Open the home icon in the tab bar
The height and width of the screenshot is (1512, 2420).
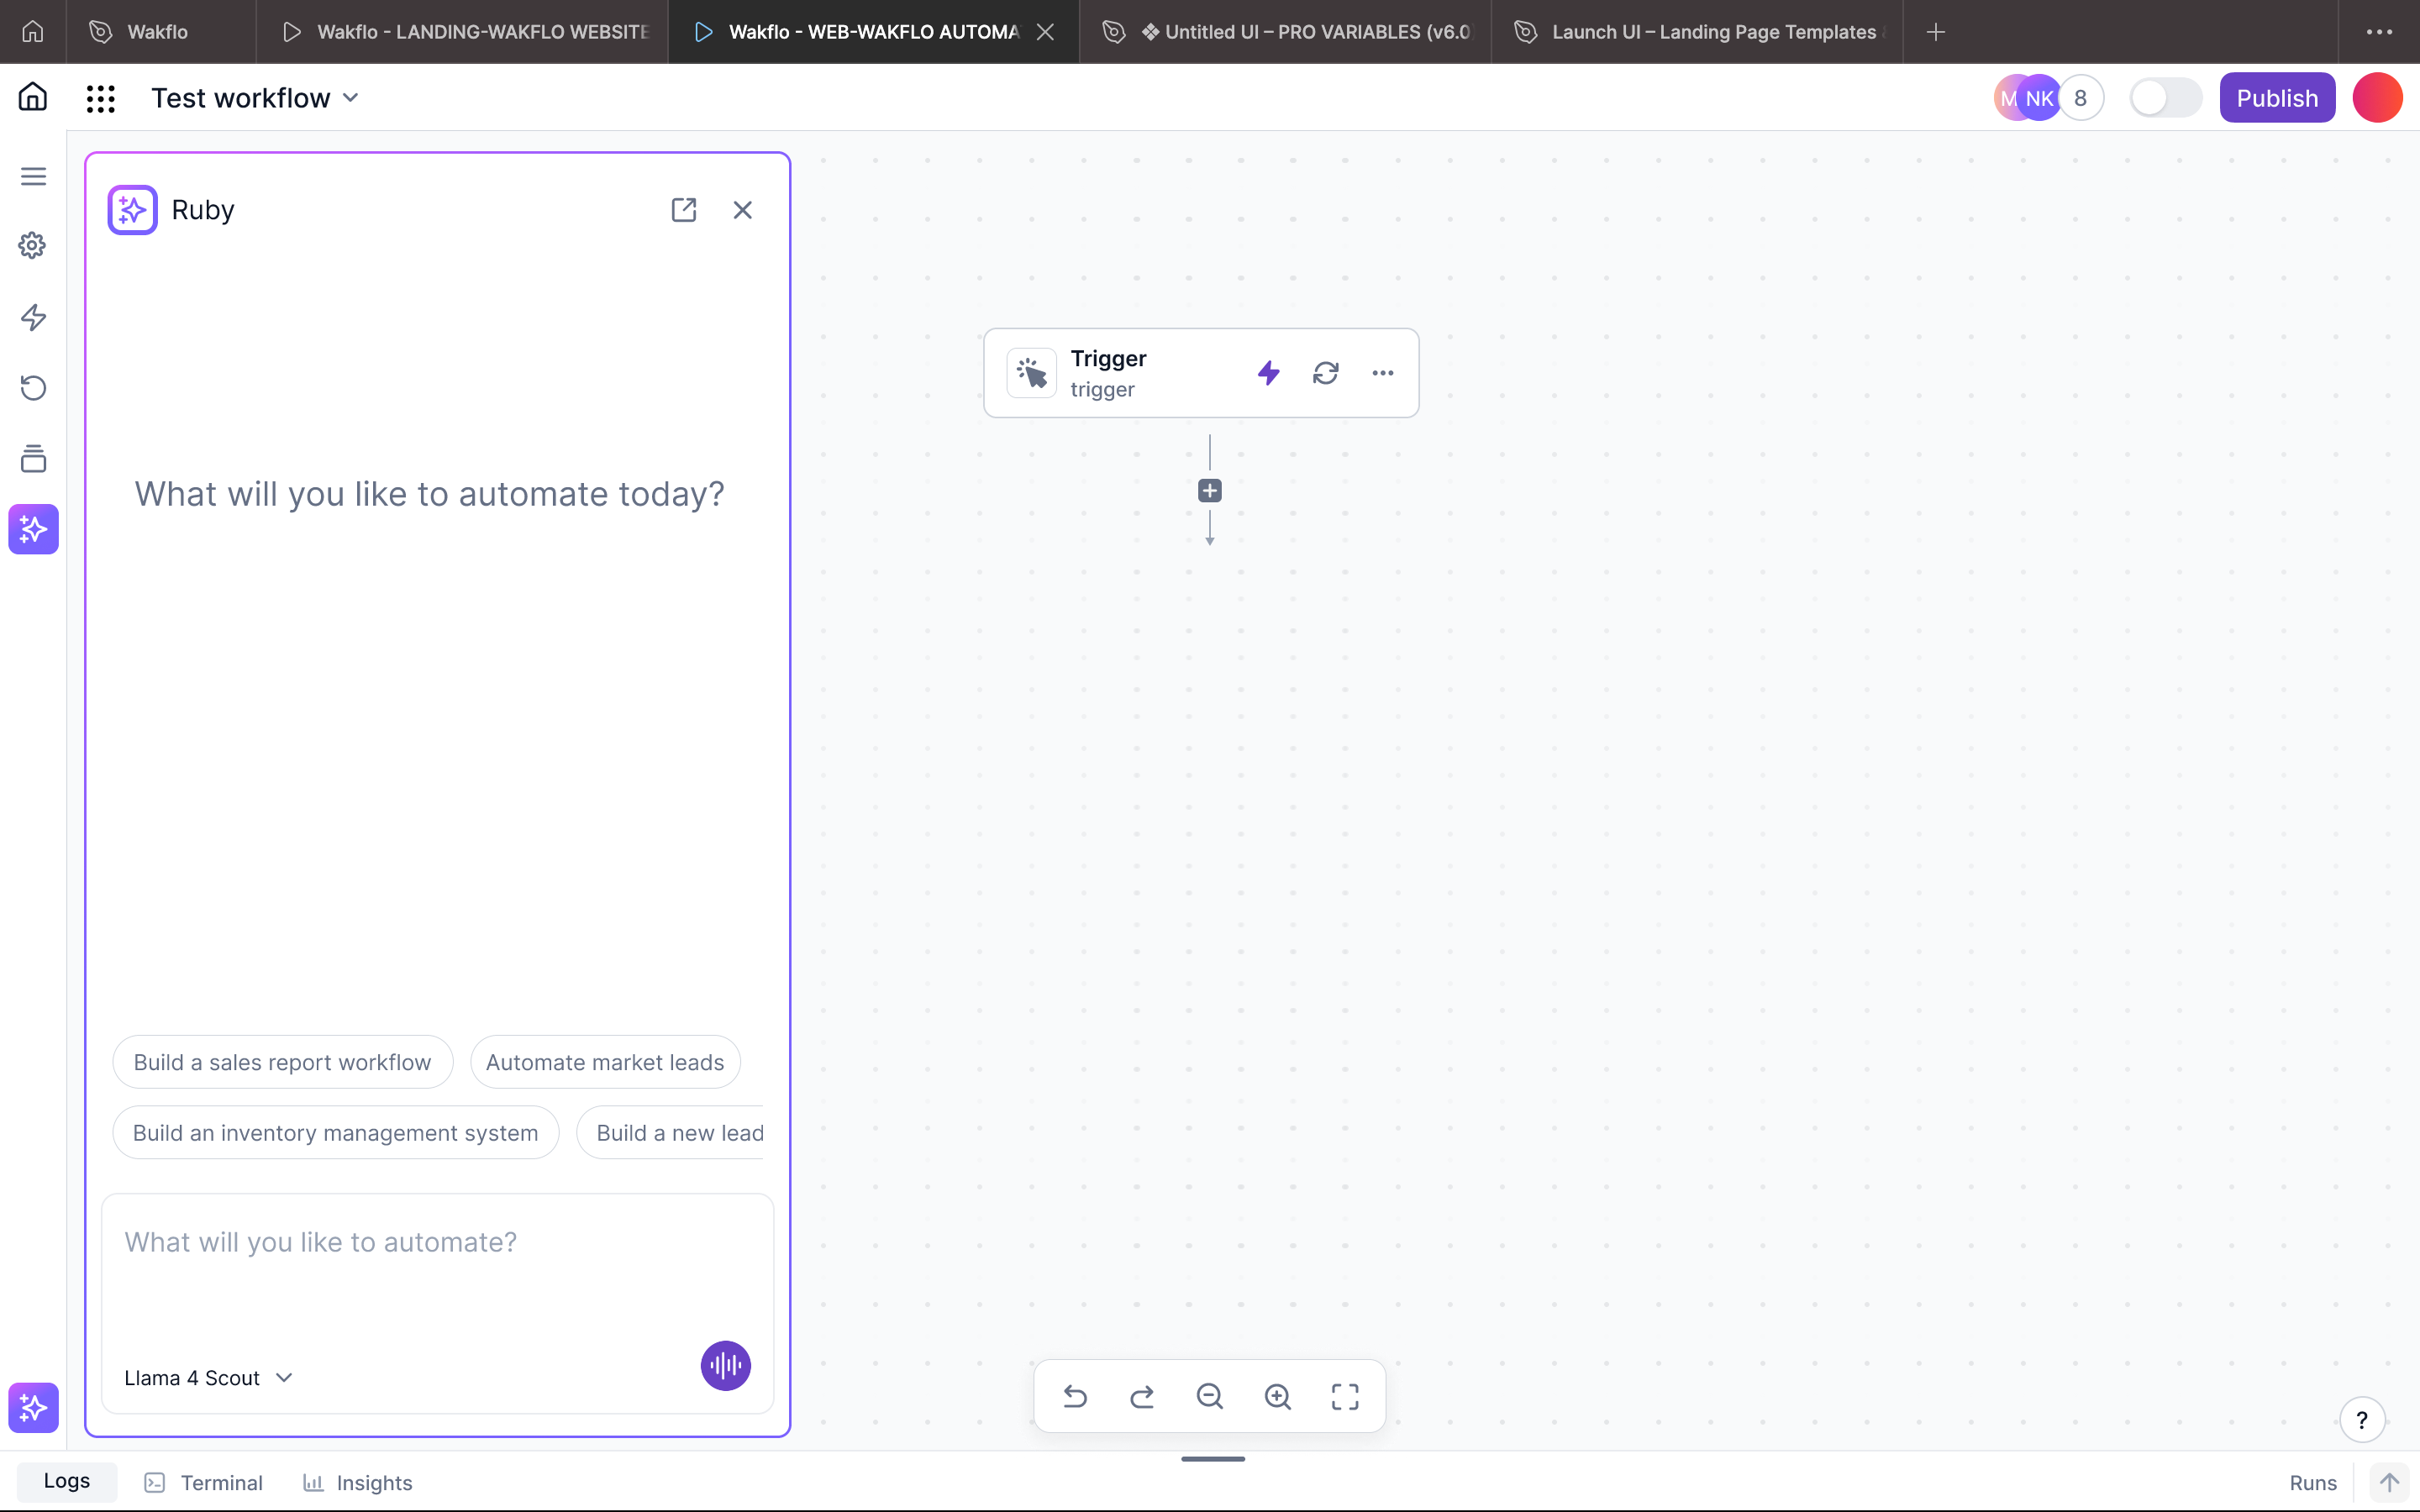(x=33, y=32)
